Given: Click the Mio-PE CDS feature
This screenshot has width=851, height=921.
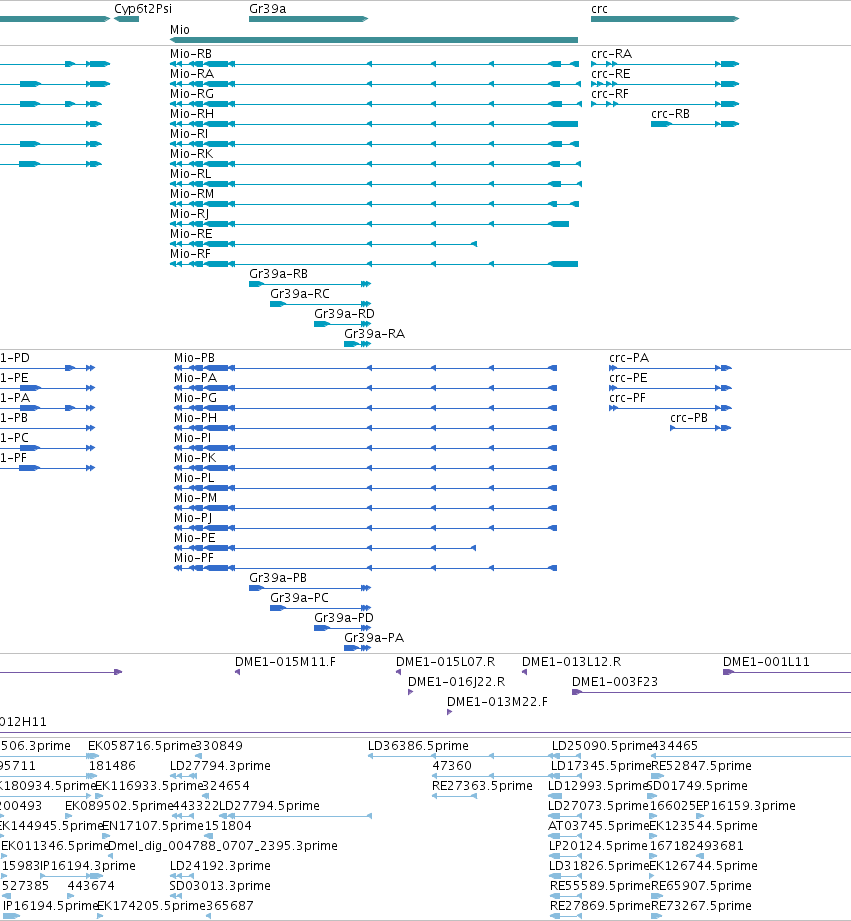Looking at the screenshot, I should click(325, 548).
